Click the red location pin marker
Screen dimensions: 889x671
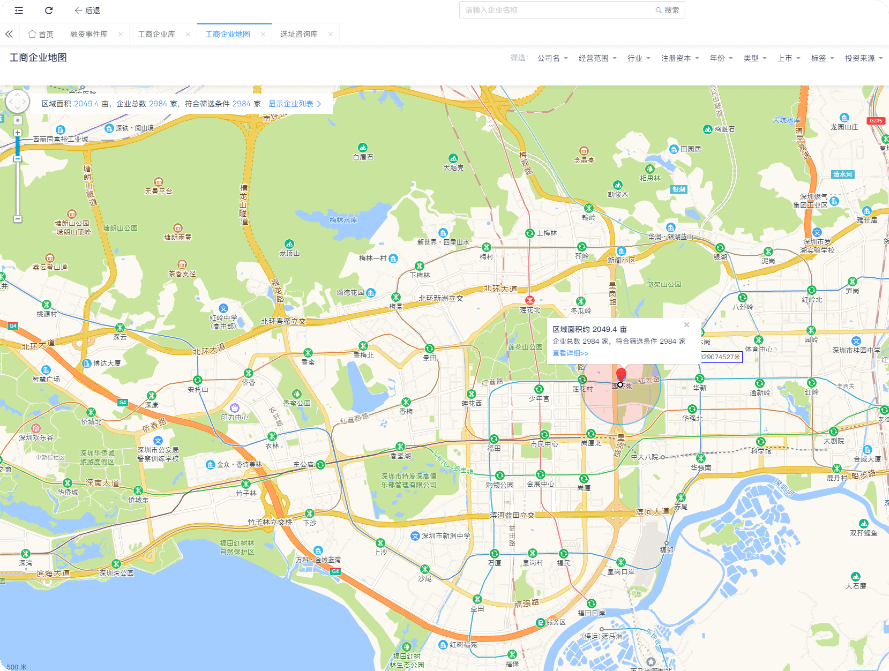pyautogui.click(x=621, y=375)
